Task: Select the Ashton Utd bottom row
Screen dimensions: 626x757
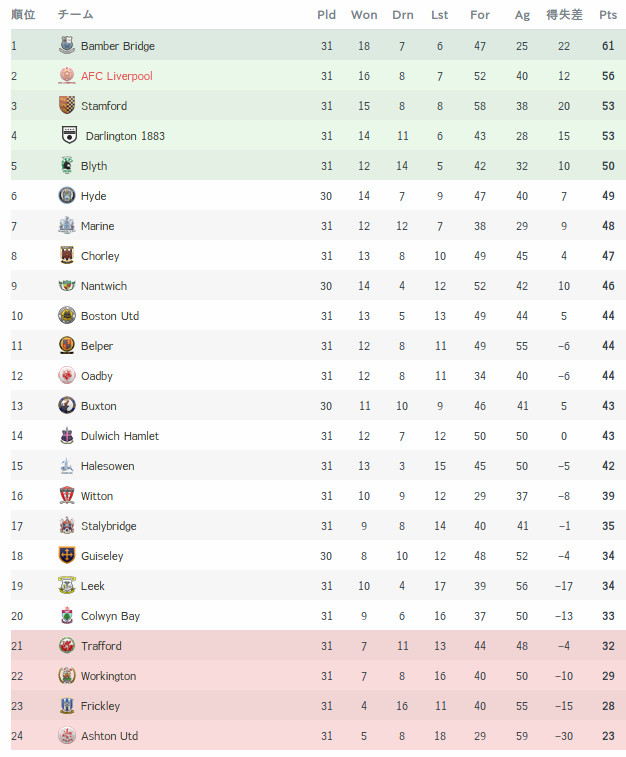Action: pyautogui.click(x=319, y=735)
